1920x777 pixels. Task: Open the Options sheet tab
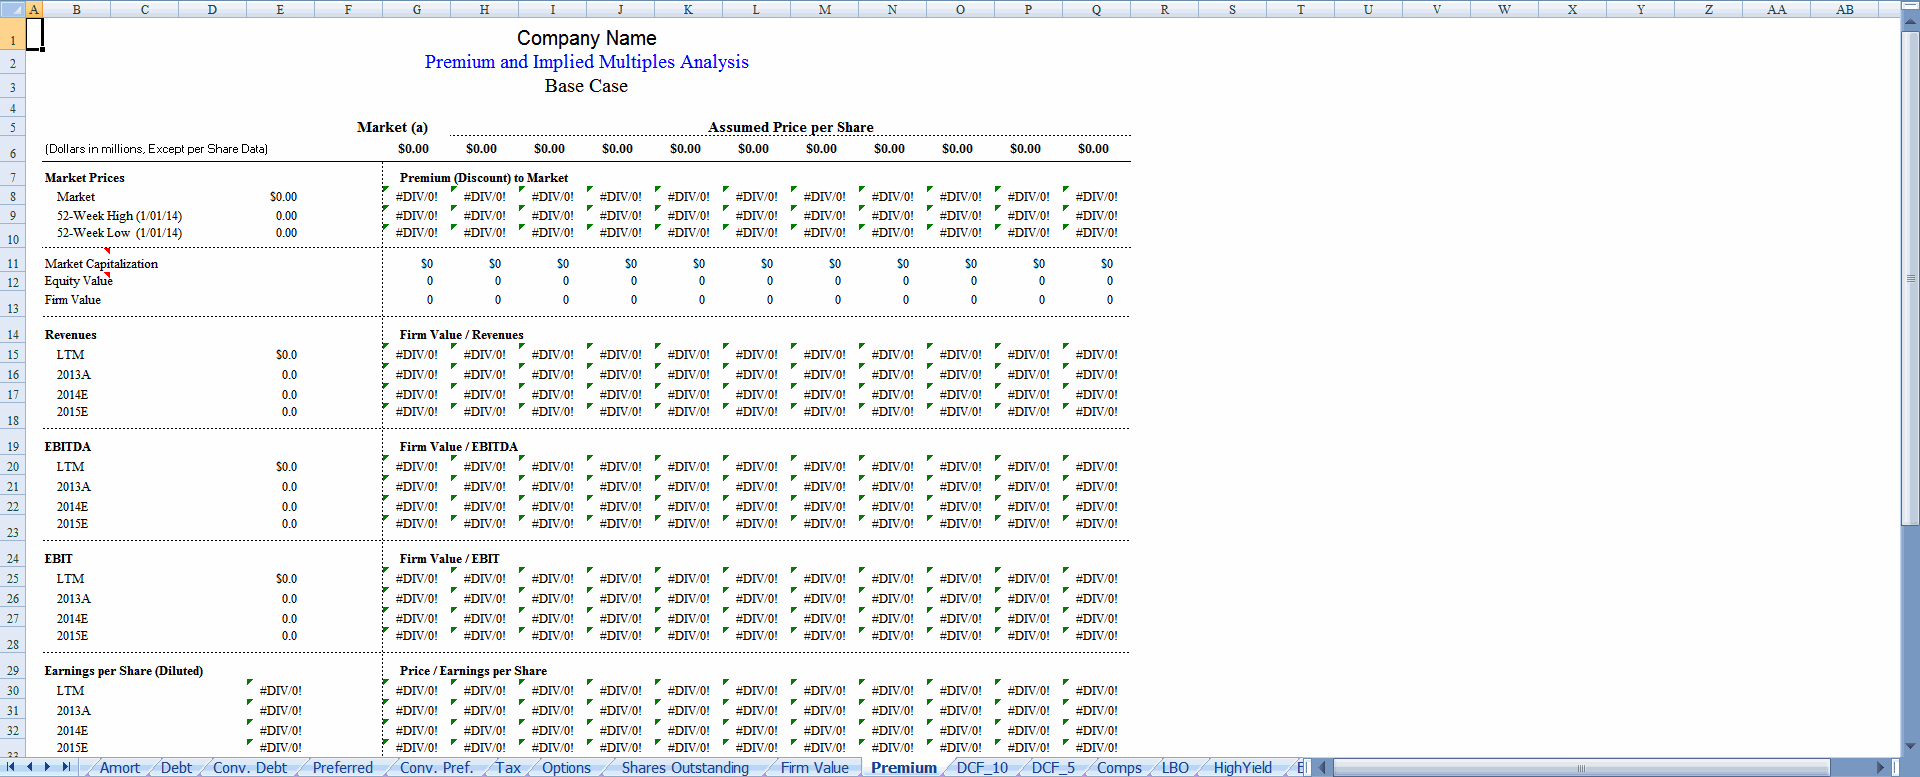567,768
